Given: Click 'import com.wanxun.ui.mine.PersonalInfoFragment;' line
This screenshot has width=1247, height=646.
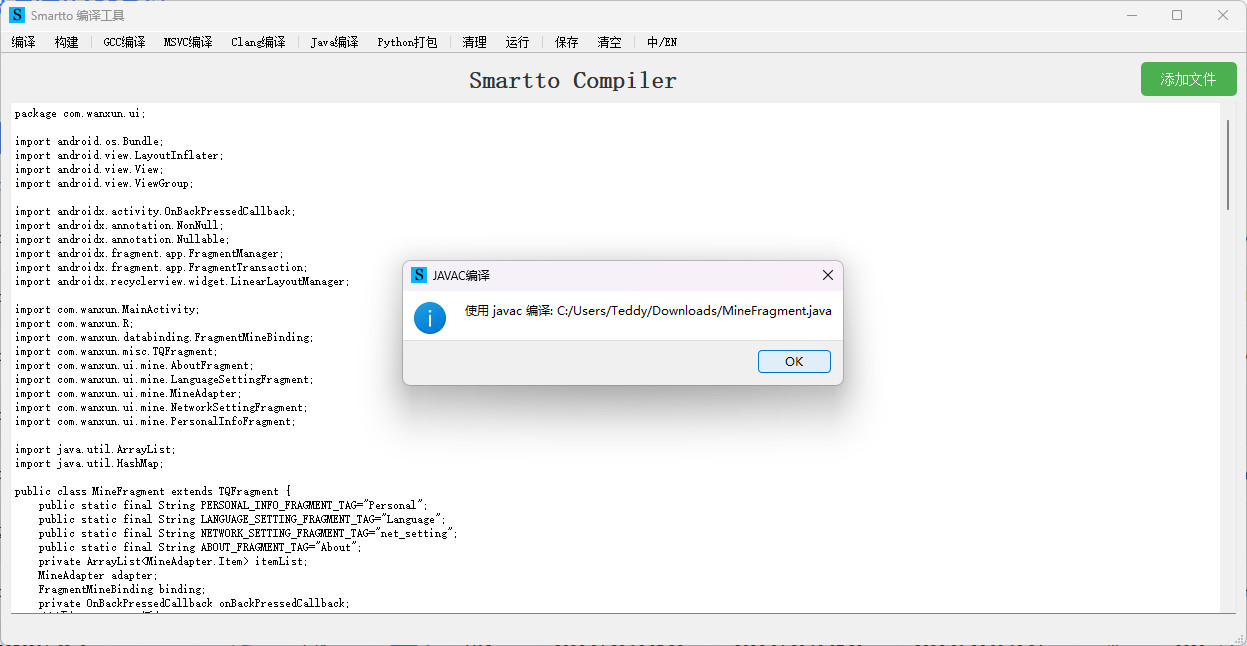Looking at the screenshot, I should point(155,421).
